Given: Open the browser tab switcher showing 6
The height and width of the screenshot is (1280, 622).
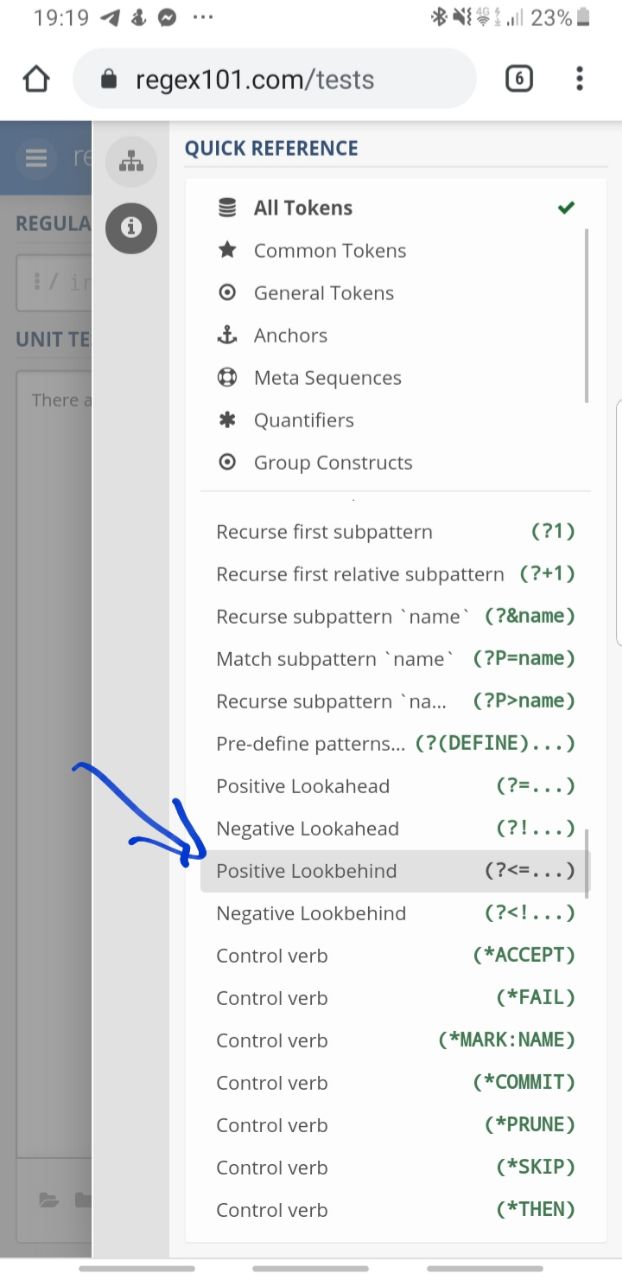Looking at the screenshot, I should (x=518, y=79).
